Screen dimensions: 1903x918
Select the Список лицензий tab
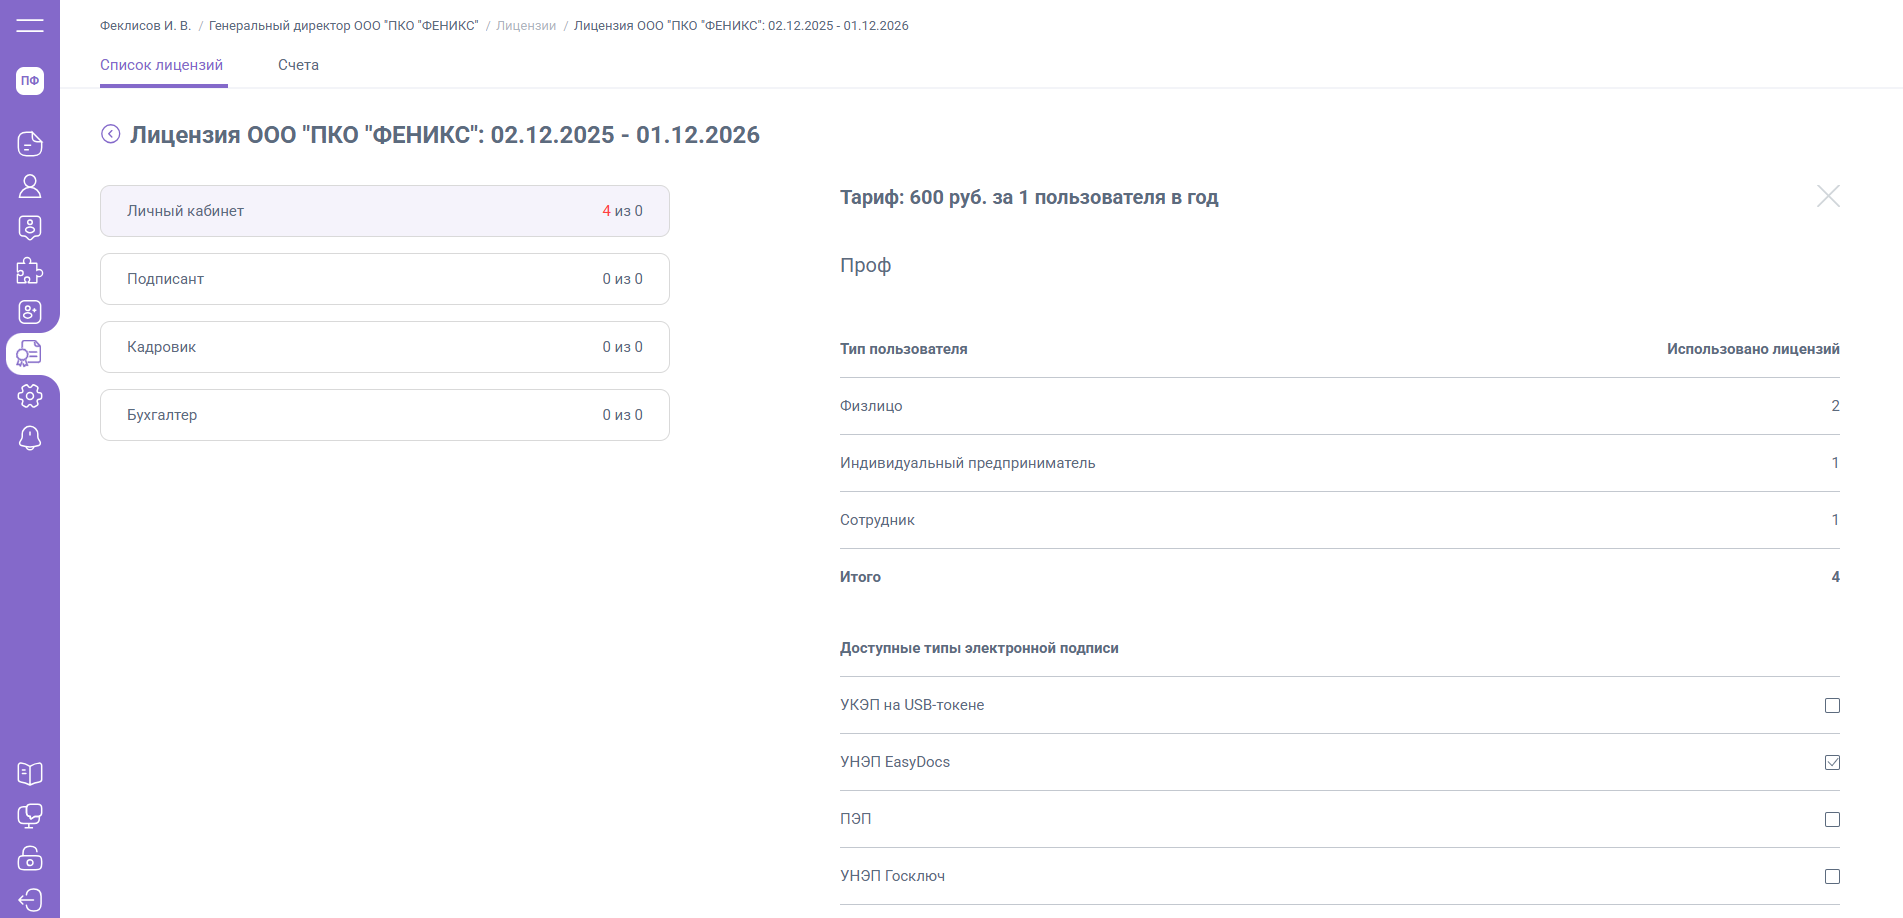[162, 65]
